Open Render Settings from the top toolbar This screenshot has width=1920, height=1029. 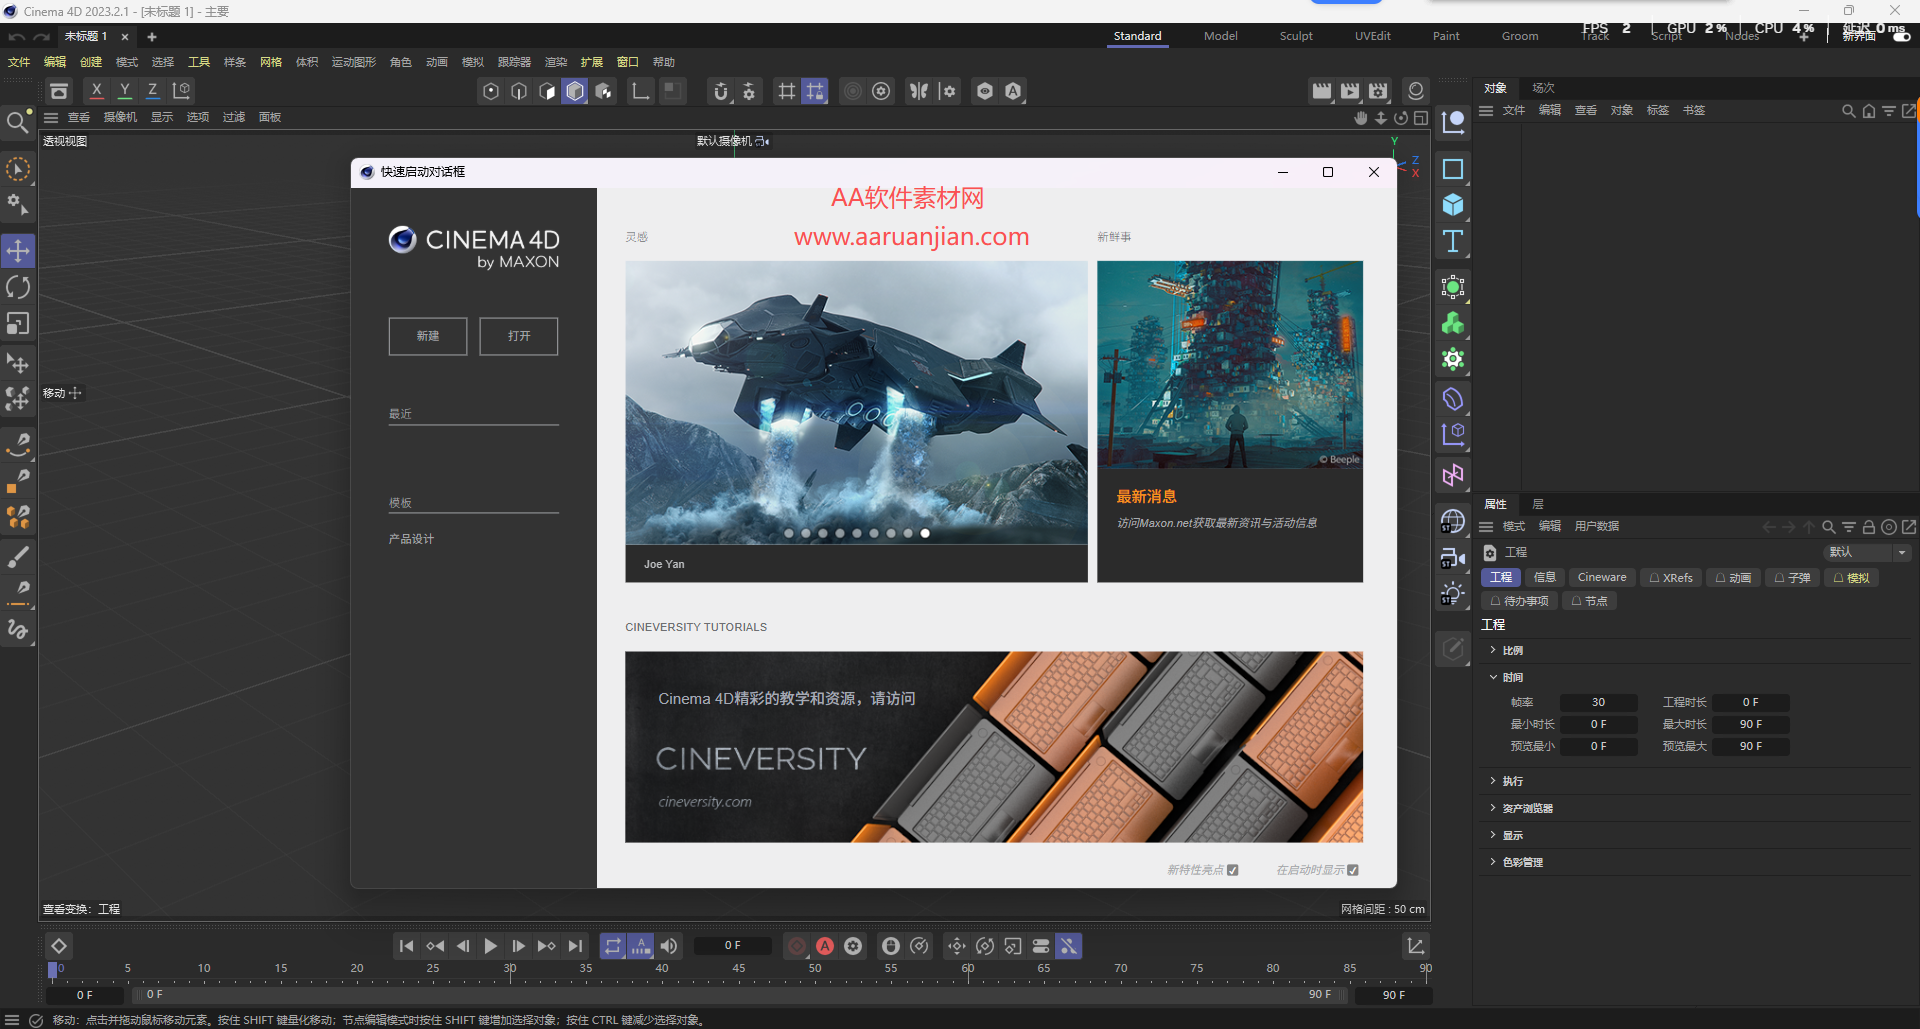(x=1378, y=90)
